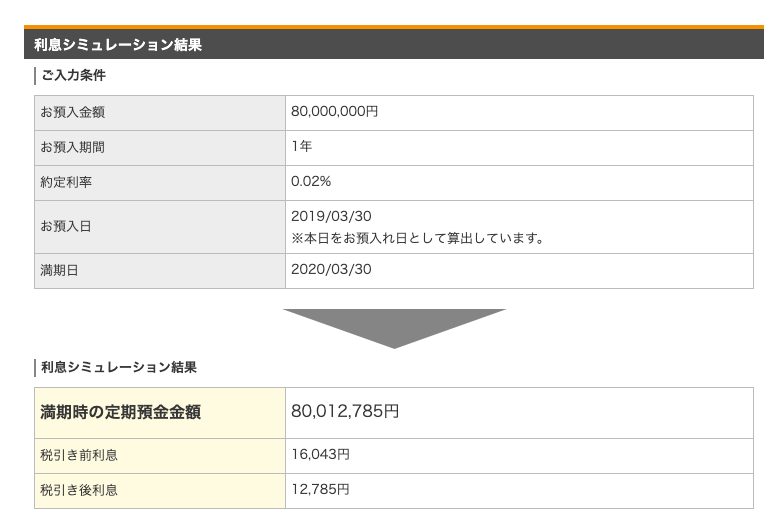Click the 1年 deposit period value
The height and width of the screenshot is (522, 775).
(301, 147)
